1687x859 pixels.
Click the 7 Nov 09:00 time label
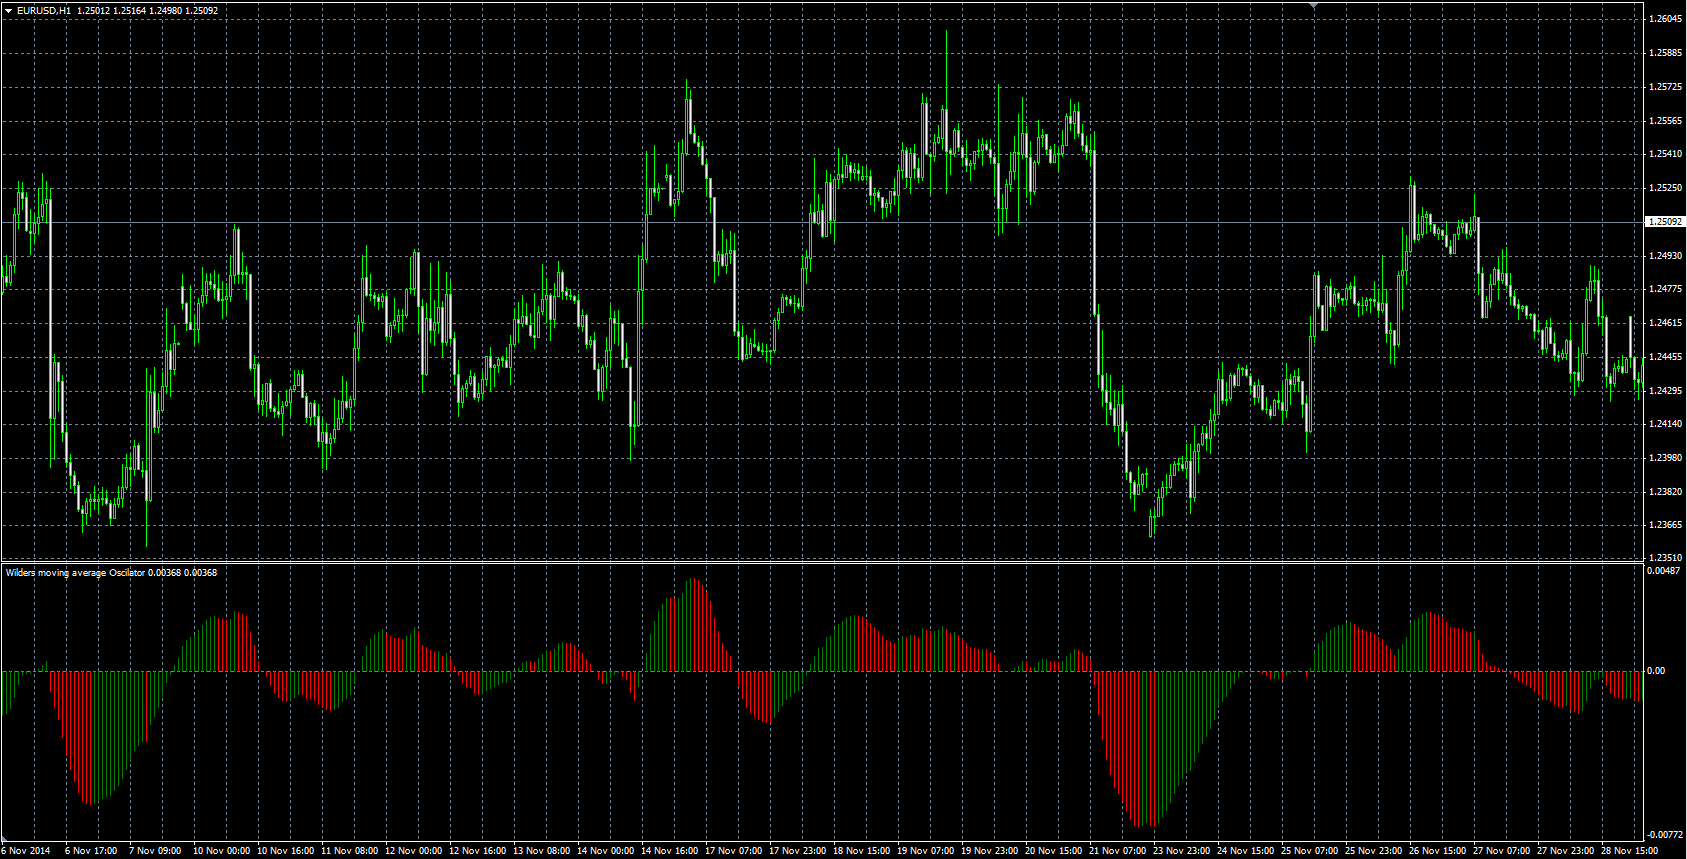point(155,851)
